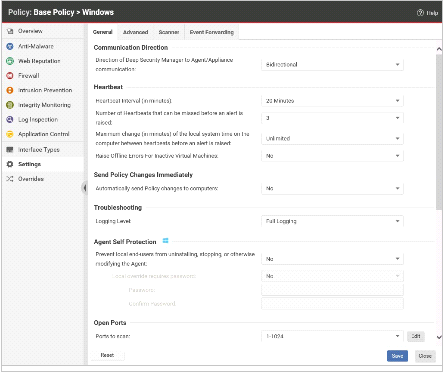Click the Help icon in header

click(x=420, y=13)
